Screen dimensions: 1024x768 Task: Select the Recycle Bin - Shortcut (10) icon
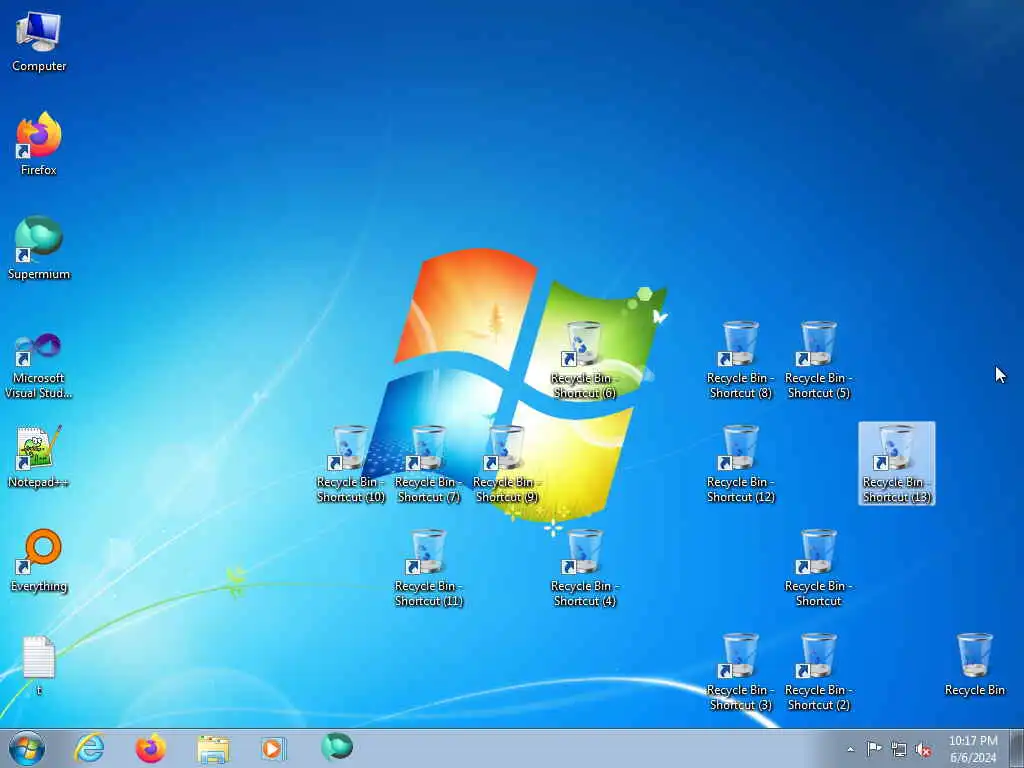350,463
